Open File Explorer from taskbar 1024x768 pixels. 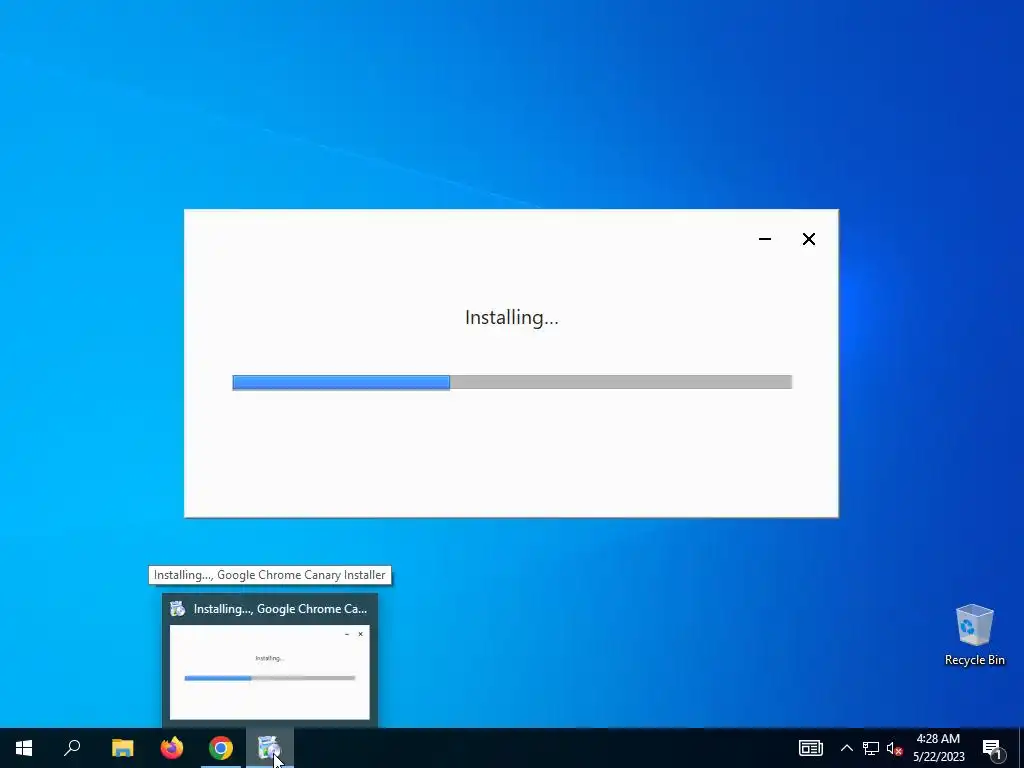click(x=122, y=748)
